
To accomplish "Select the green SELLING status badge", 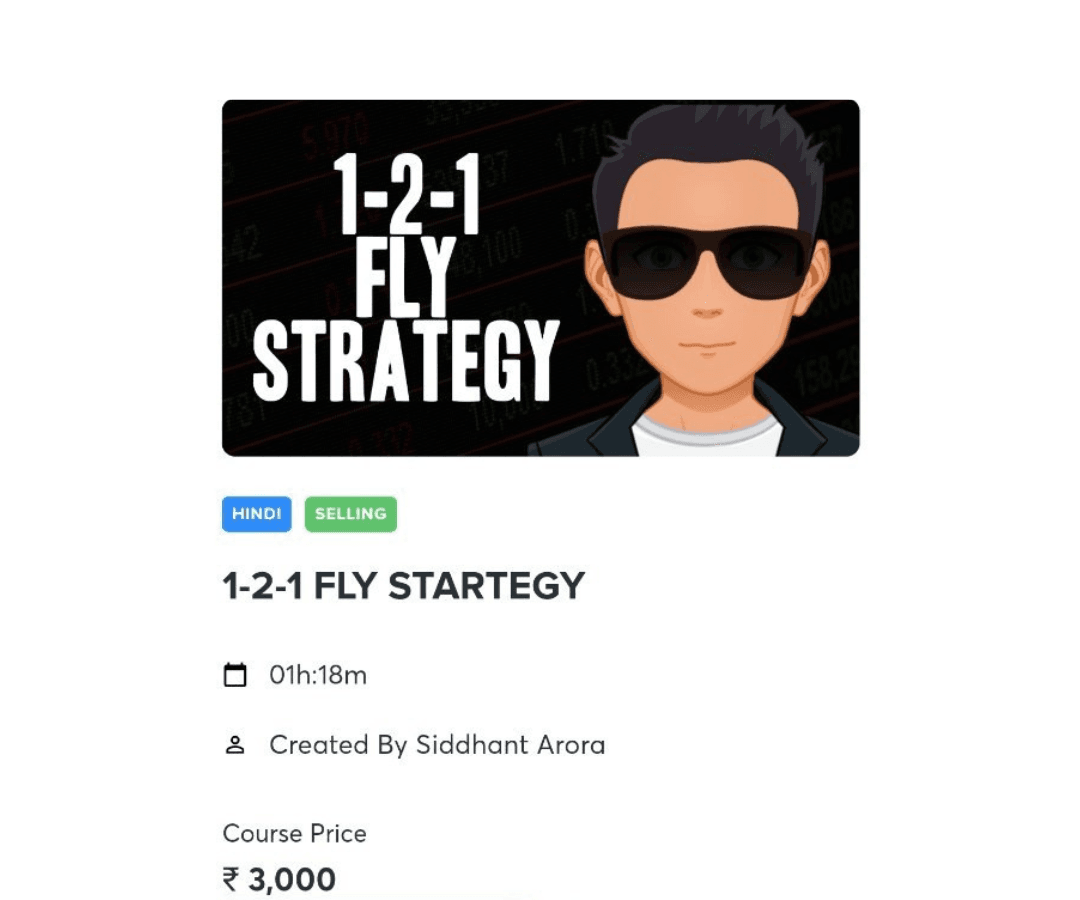I will [x=351, y=514].
